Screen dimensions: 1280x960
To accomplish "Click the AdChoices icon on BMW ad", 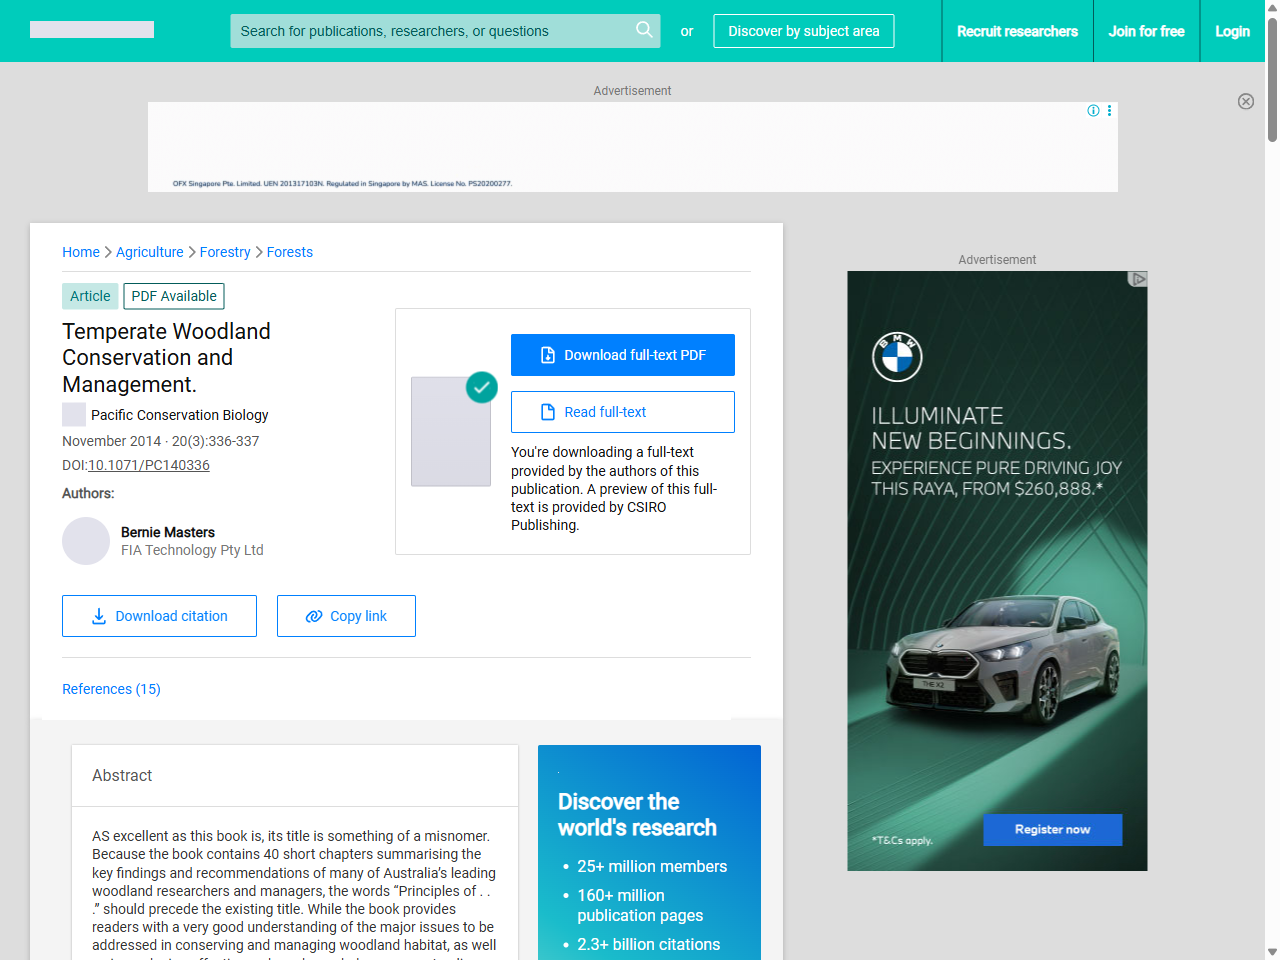I will coord(1137,279).
